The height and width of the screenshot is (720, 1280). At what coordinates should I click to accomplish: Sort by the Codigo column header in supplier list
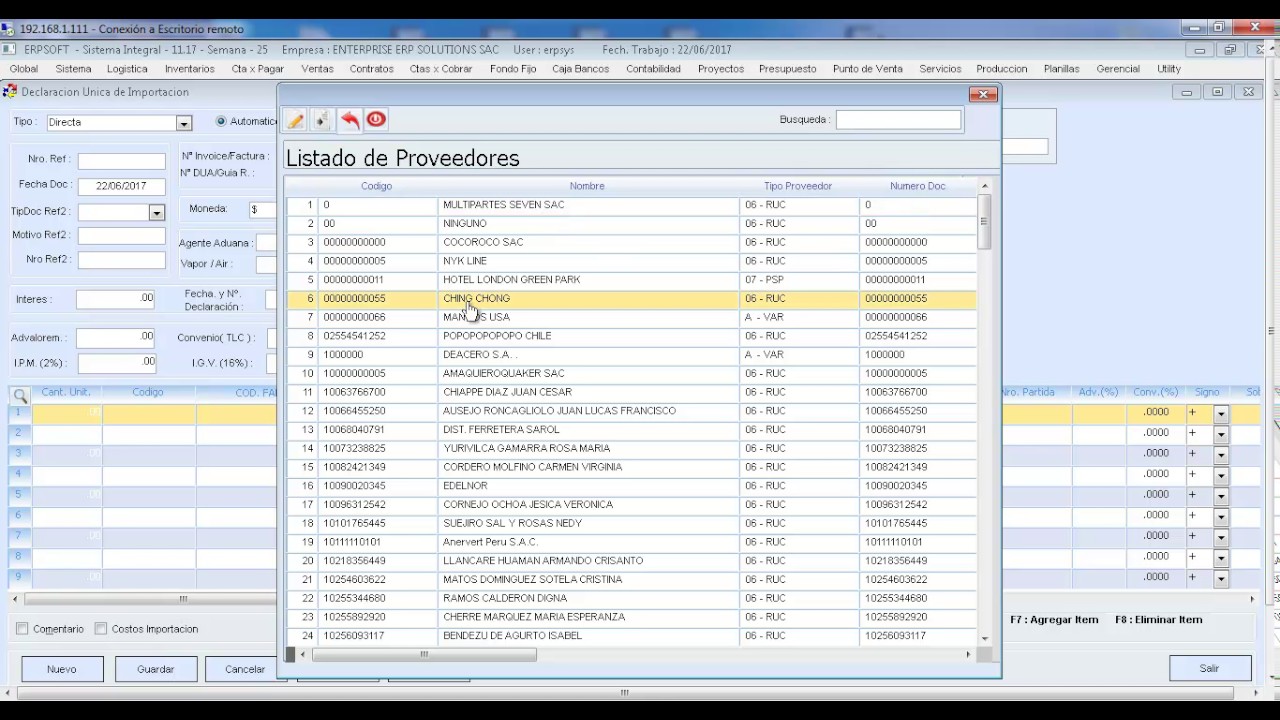tap(377, 186)
